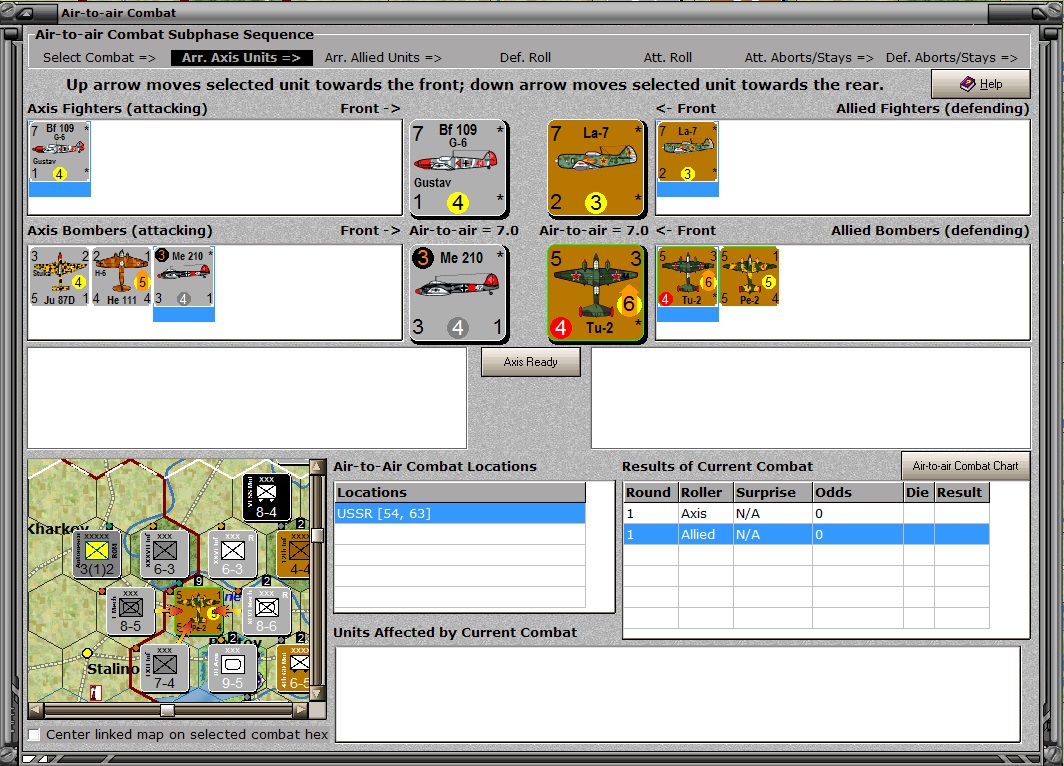Image resolution: width=1064 pixels, height=766 pixels.
Task: Click the Axis Ready button
Action: [531, 362]
